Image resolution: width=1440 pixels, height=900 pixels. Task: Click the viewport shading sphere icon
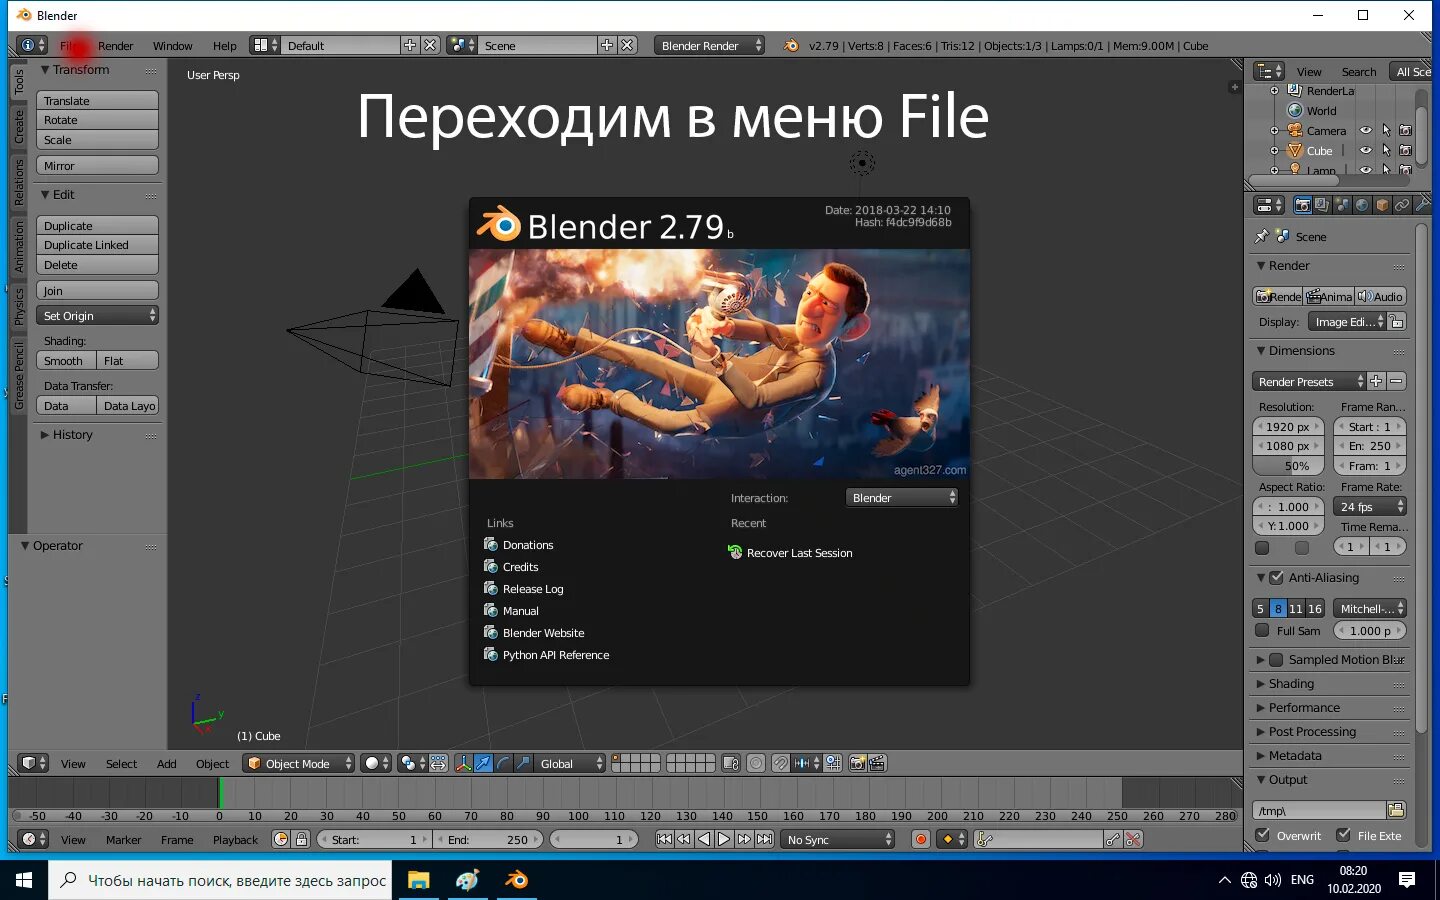pyautogui.click(x=376, y=763)
